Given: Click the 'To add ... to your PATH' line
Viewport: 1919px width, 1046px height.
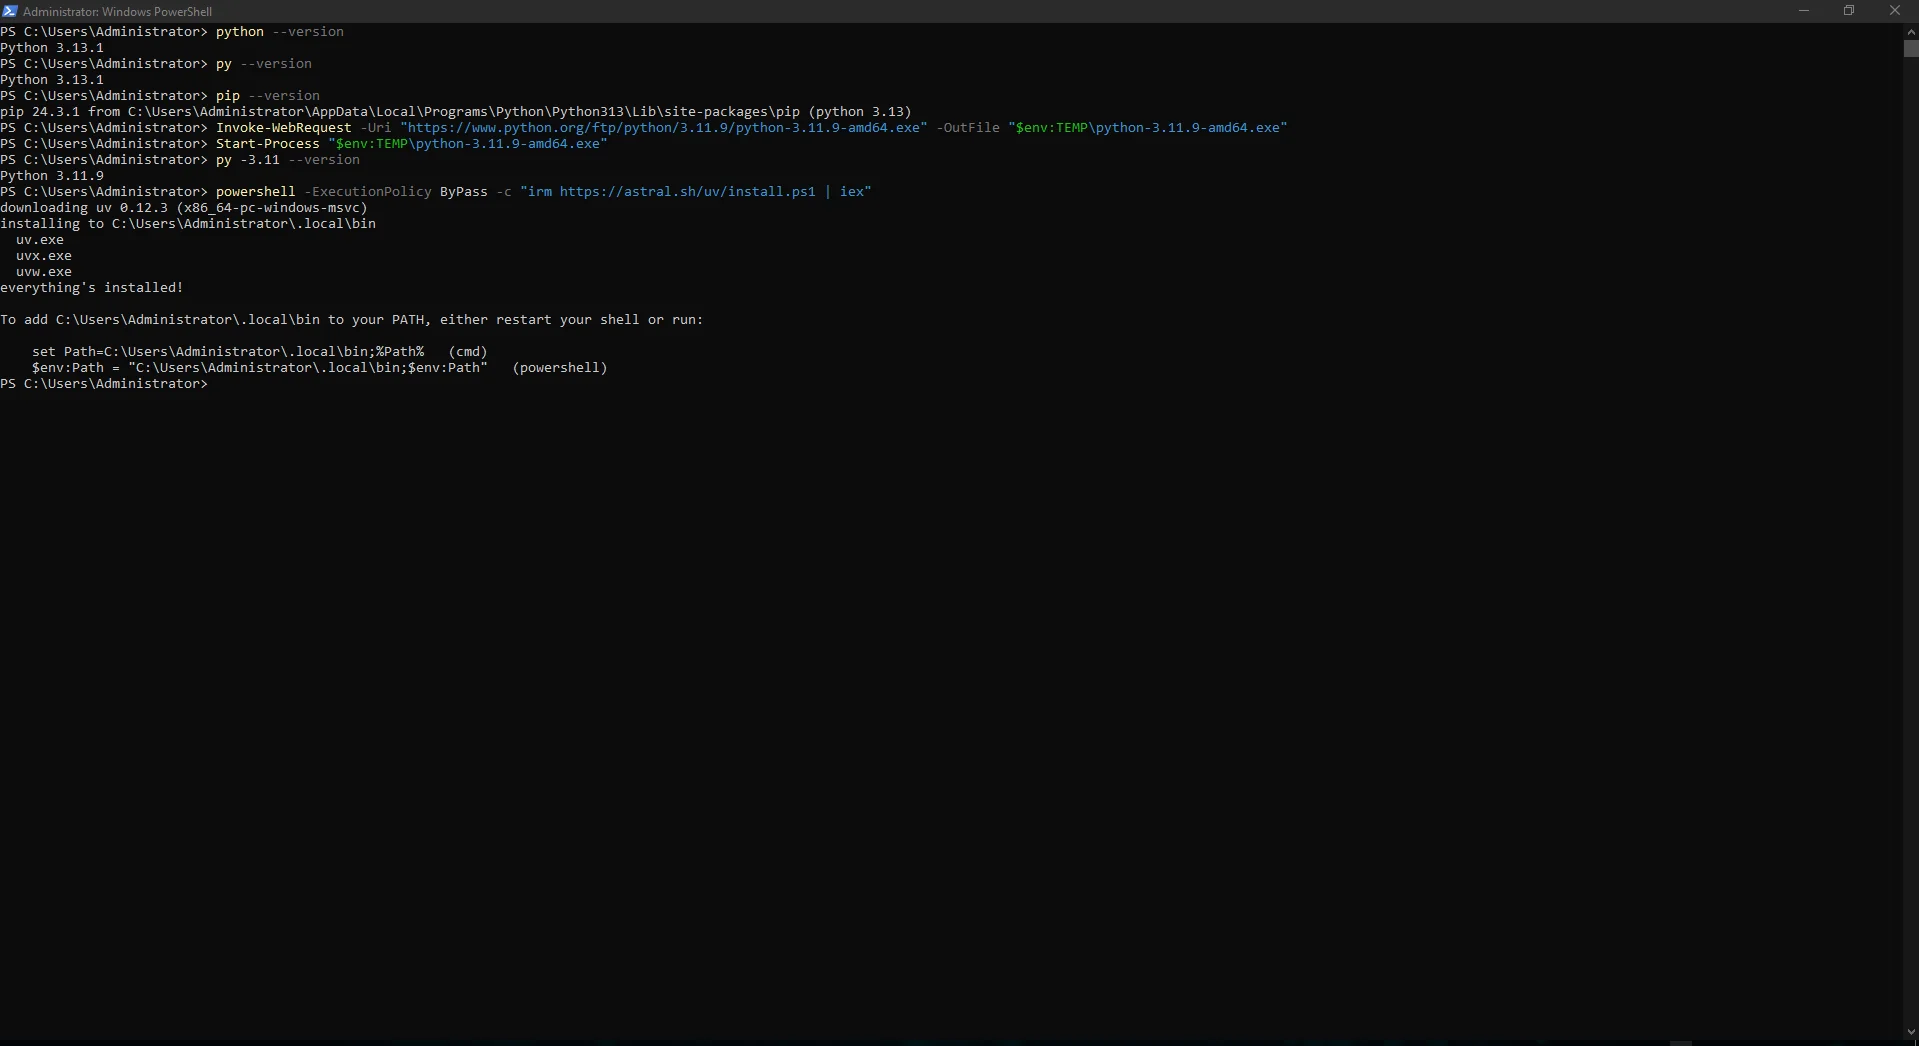Looking at the screenshot, I should 352,320.
